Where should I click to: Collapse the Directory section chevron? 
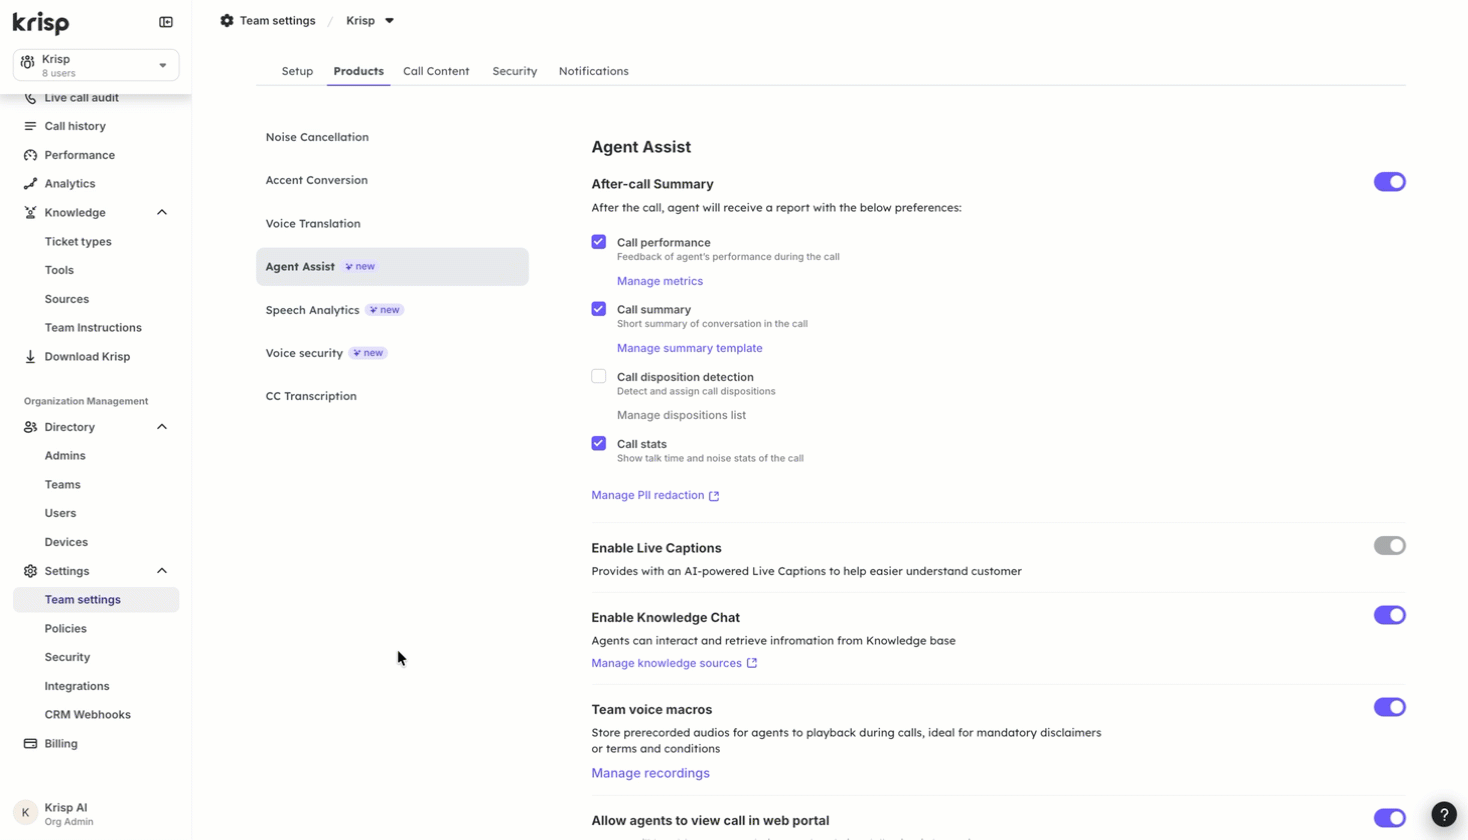point(162,427)
